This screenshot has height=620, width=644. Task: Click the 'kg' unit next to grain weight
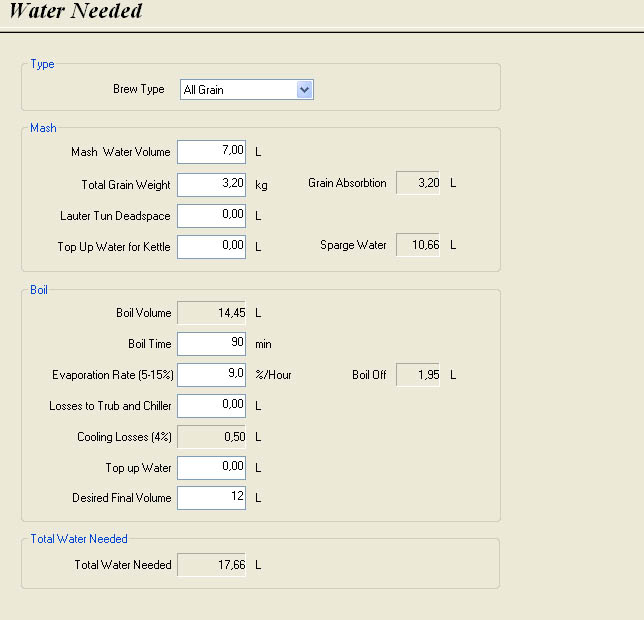261,185
